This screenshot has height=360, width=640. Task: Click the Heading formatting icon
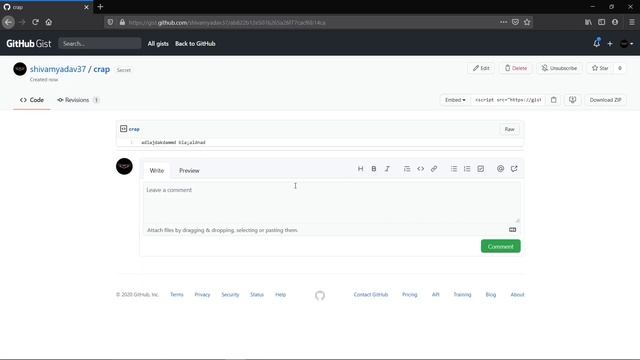pyautogui.click(x=360, y=169)
